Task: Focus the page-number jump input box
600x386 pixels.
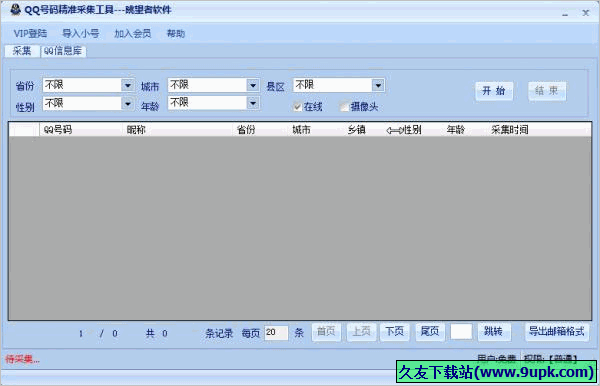Action: tap(461, 332)
